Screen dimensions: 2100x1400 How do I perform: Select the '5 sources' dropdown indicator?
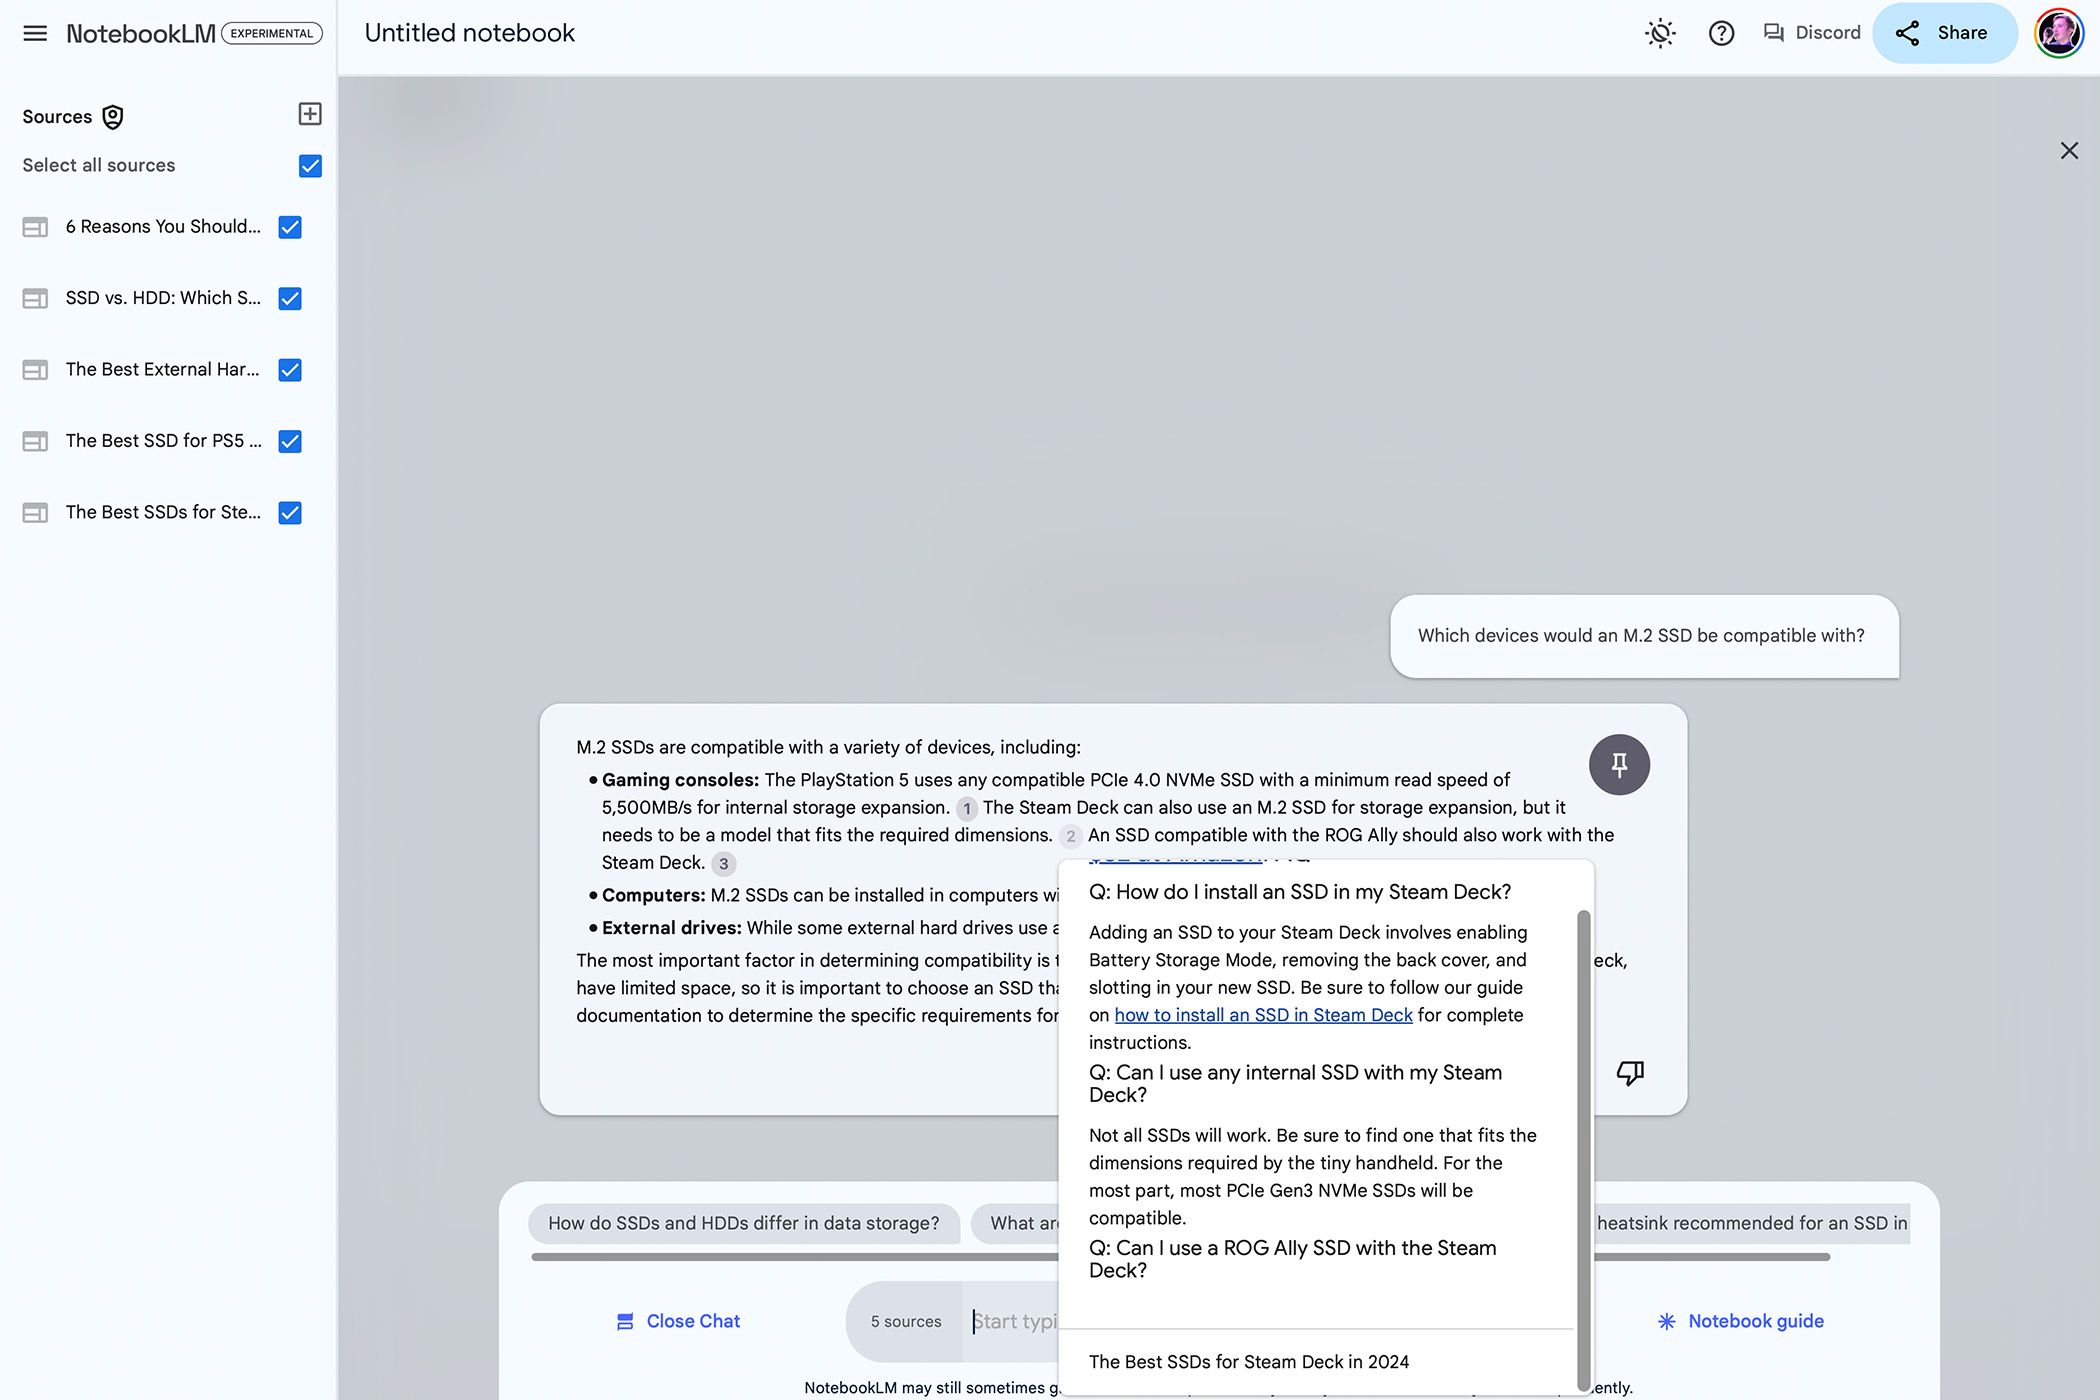click(905, 1320)
